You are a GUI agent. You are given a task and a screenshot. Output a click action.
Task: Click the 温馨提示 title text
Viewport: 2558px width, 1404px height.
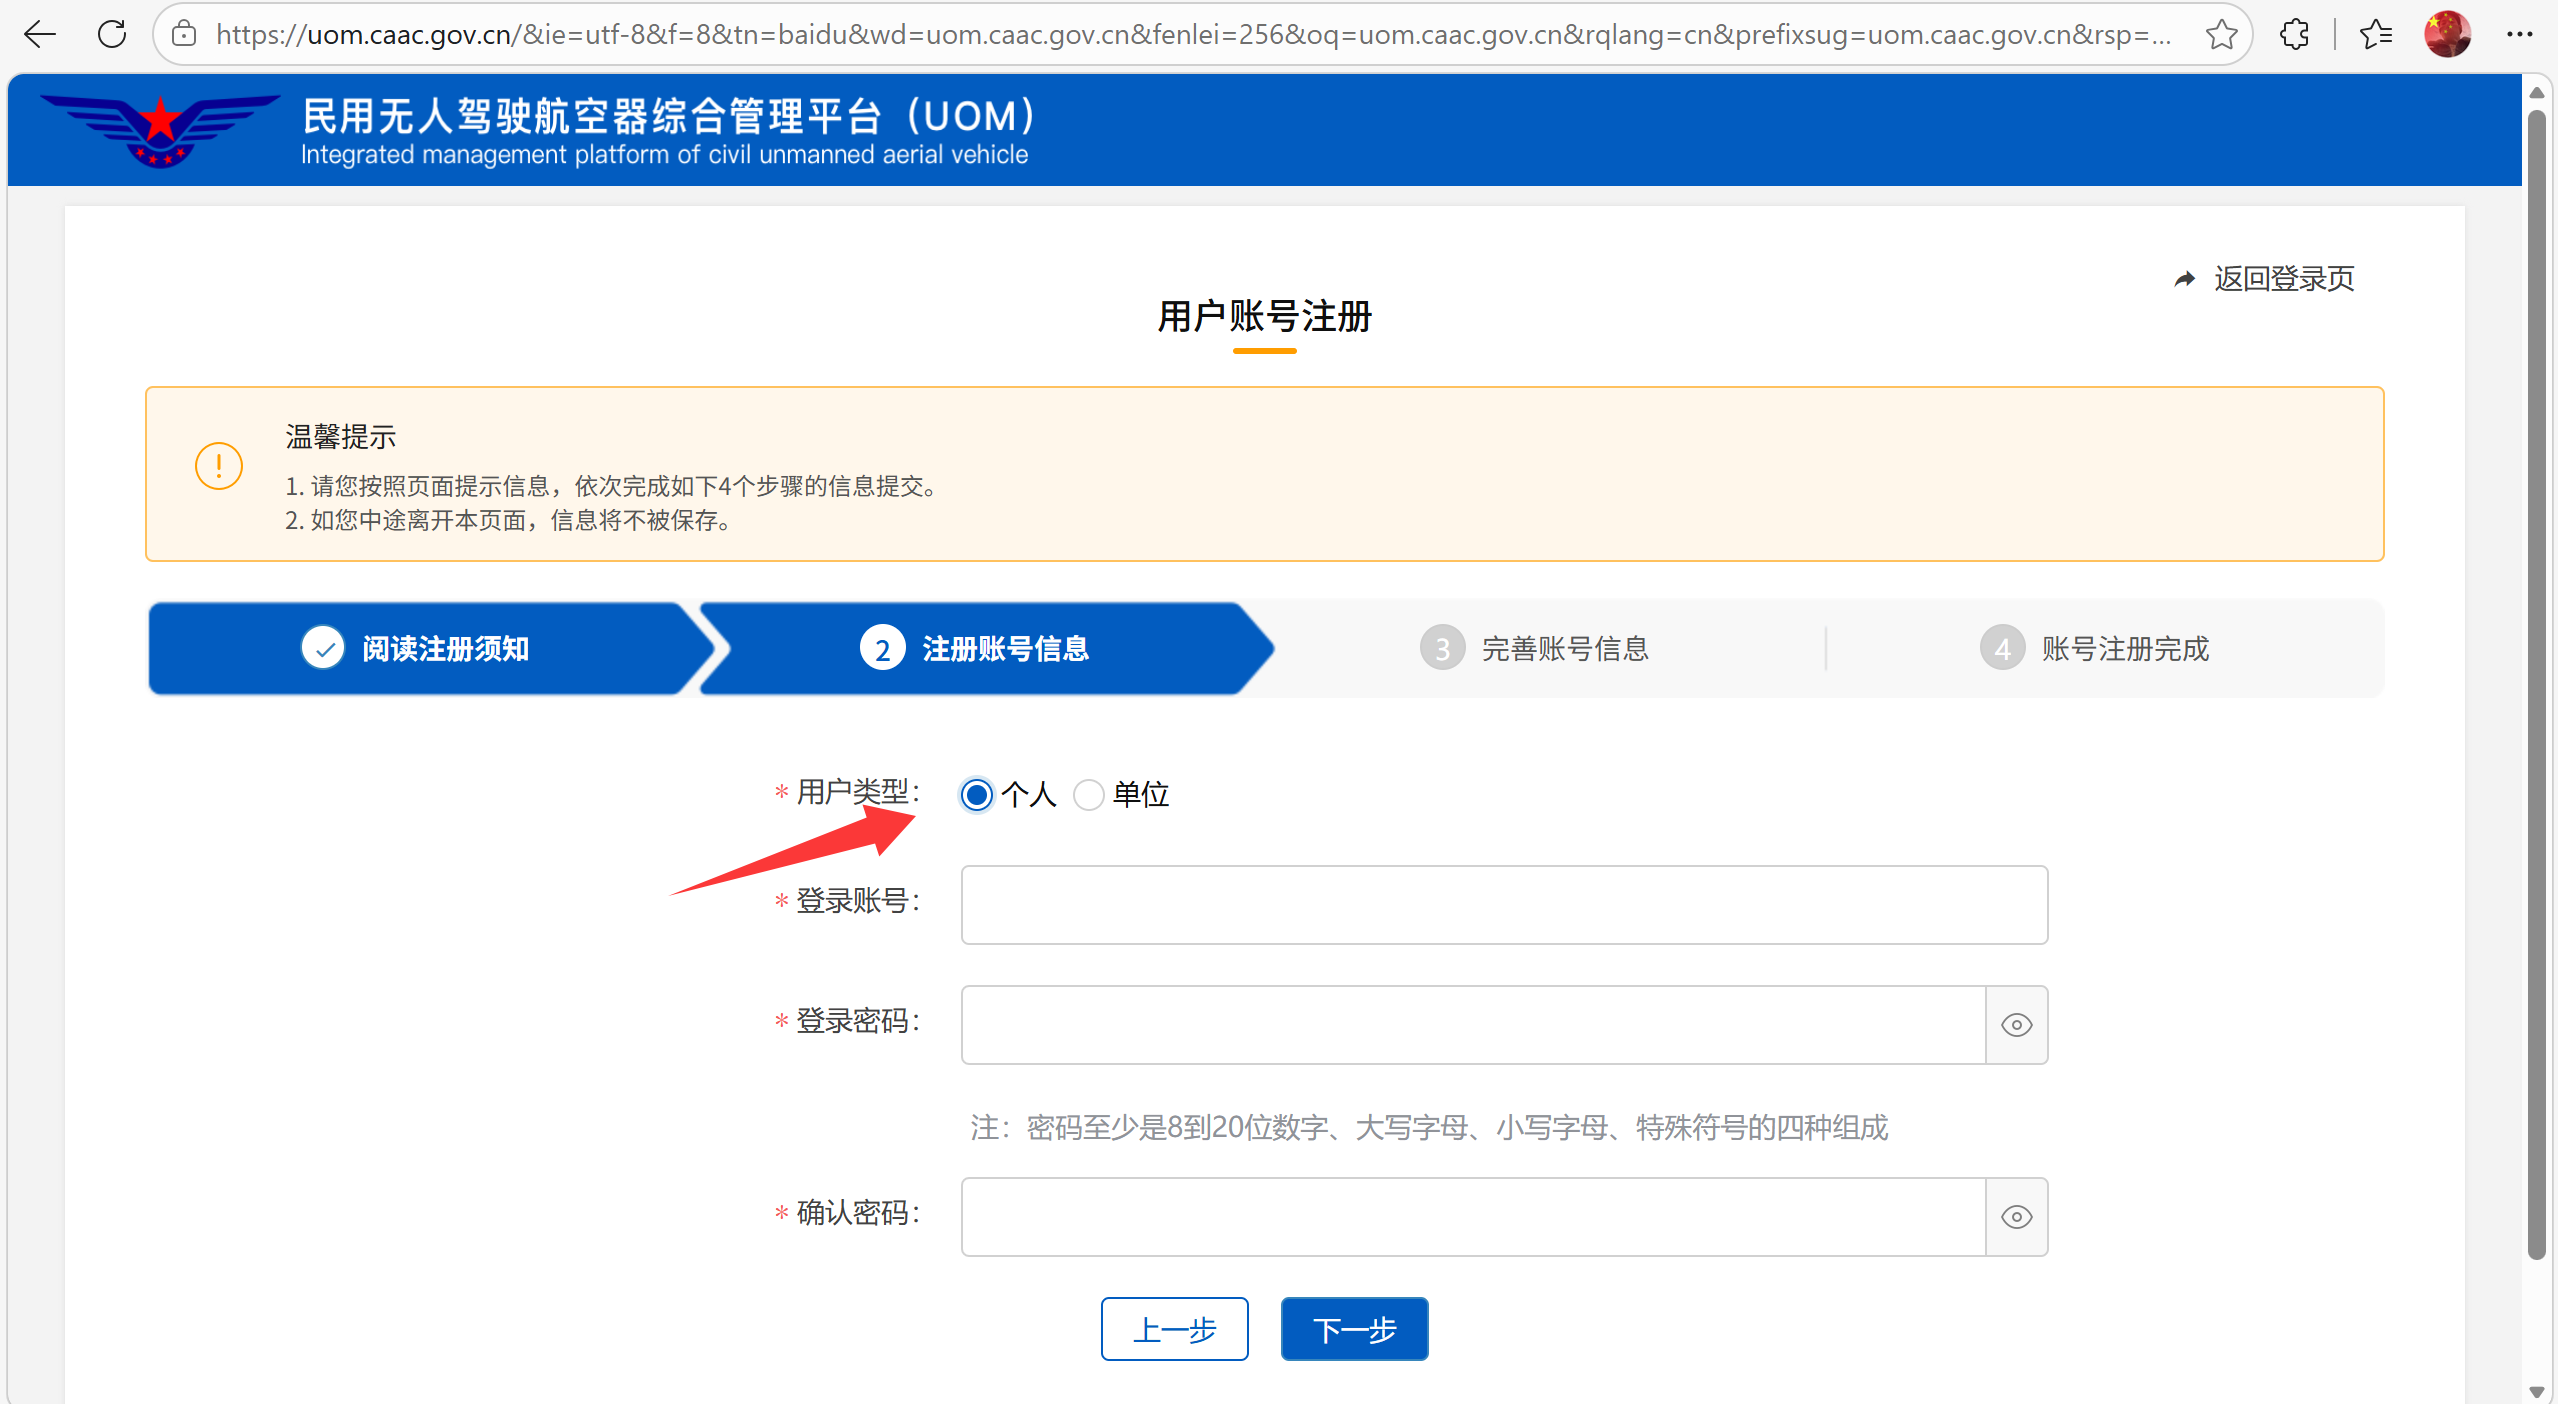point(341,437)
